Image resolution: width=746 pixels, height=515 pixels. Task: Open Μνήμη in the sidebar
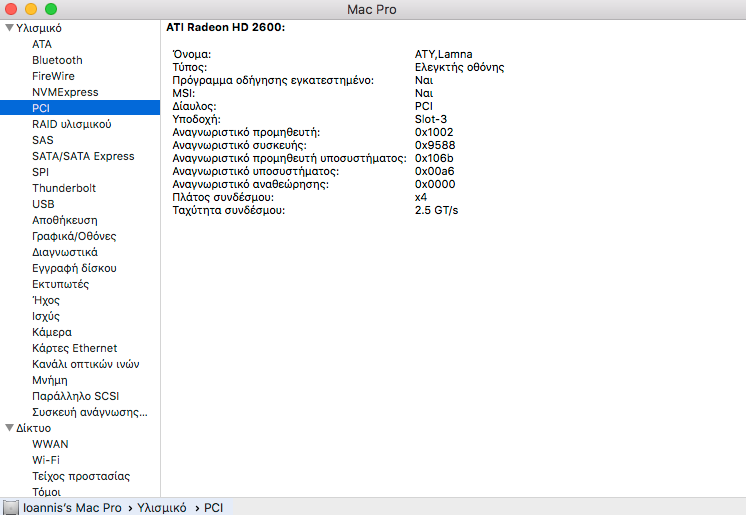pos(50,380)
